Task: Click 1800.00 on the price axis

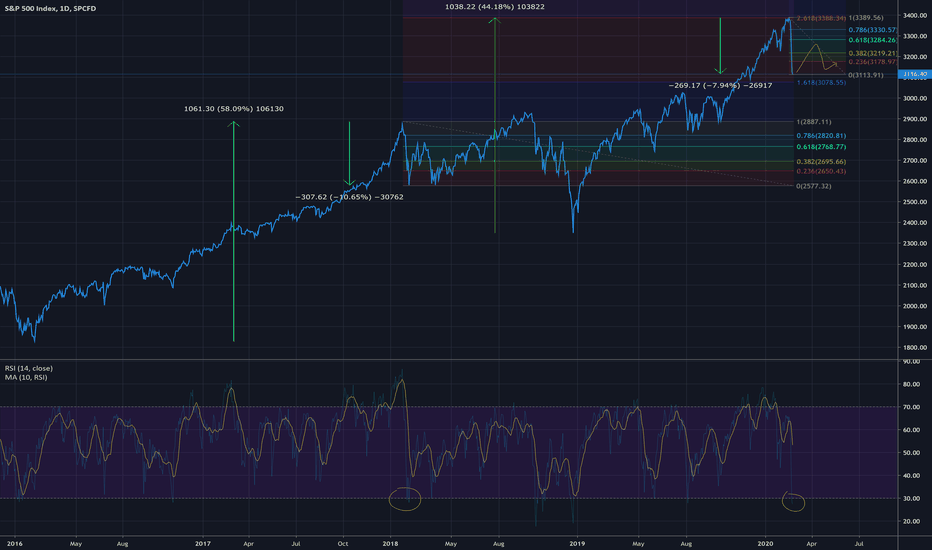Action: tap(915, 348)
